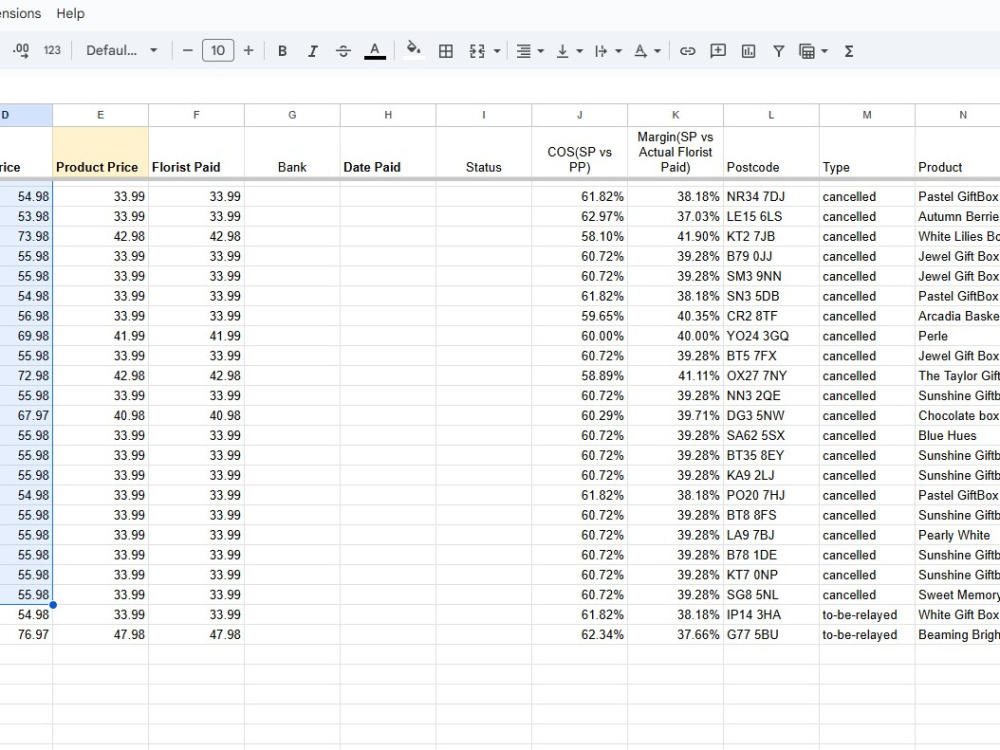
Task: Expand the horizontal align dropdown arrow
Action: (x=541, y=51)
